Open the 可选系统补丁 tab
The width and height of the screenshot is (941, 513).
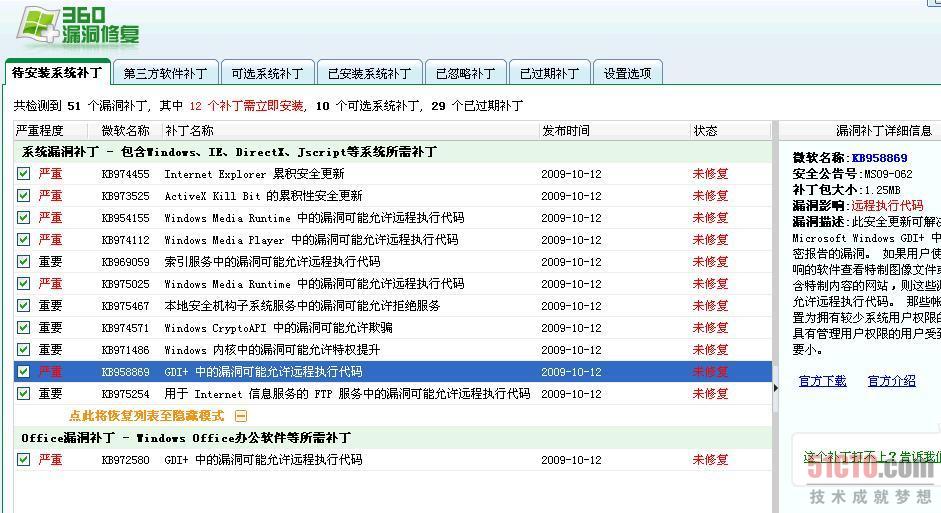[x=267, y=73]
